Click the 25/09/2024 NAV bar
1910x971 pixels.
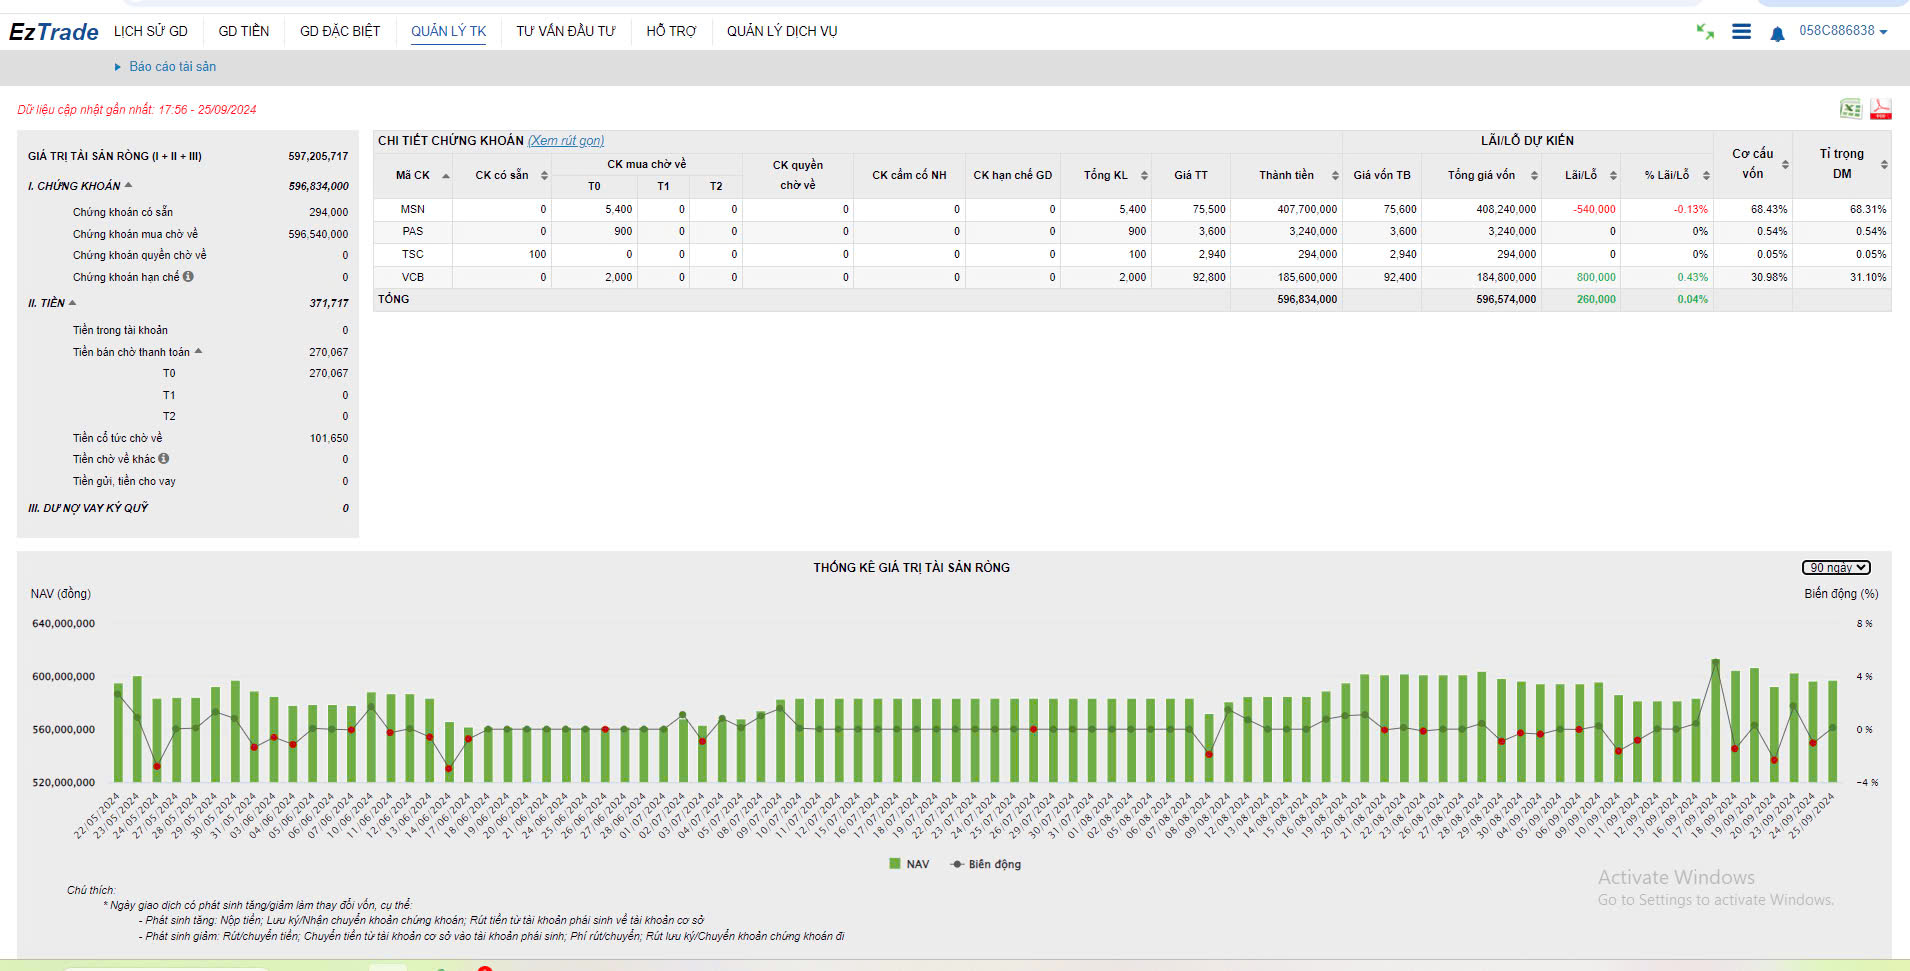[1833, 731]
